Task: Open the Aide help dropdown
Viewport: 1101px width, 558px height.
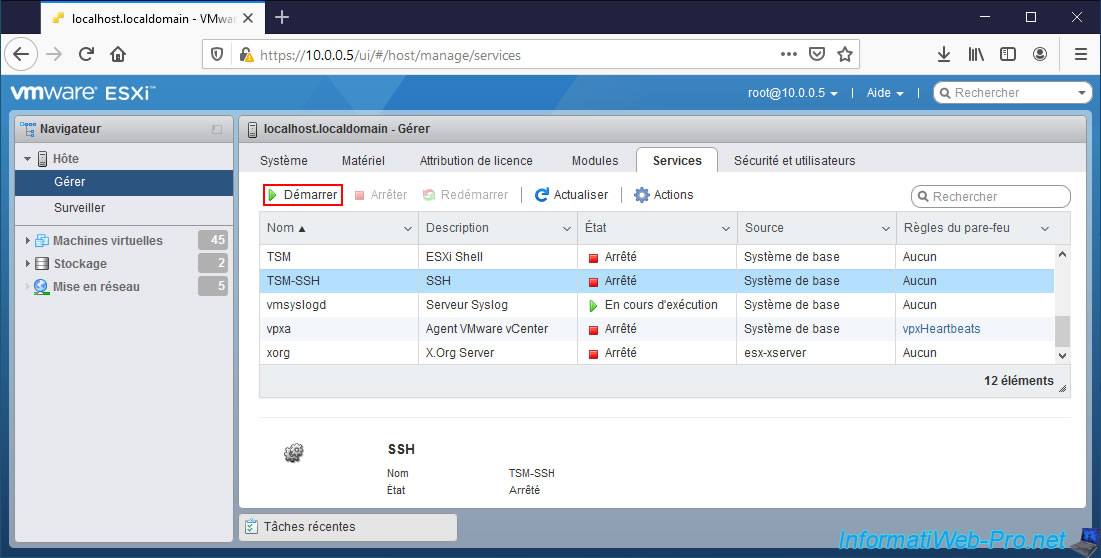Action: 885,93
